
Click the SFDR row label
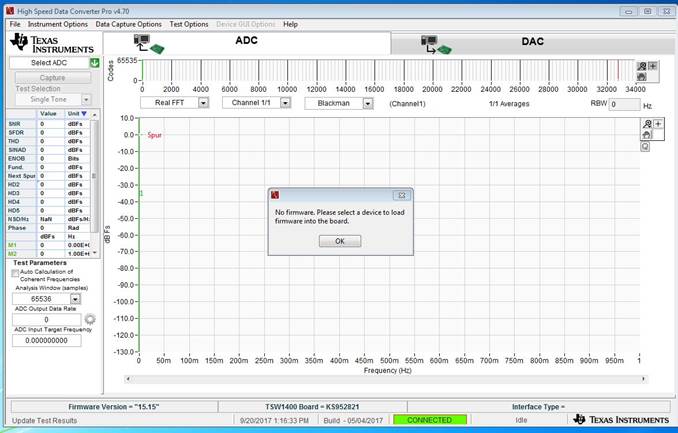16,132
